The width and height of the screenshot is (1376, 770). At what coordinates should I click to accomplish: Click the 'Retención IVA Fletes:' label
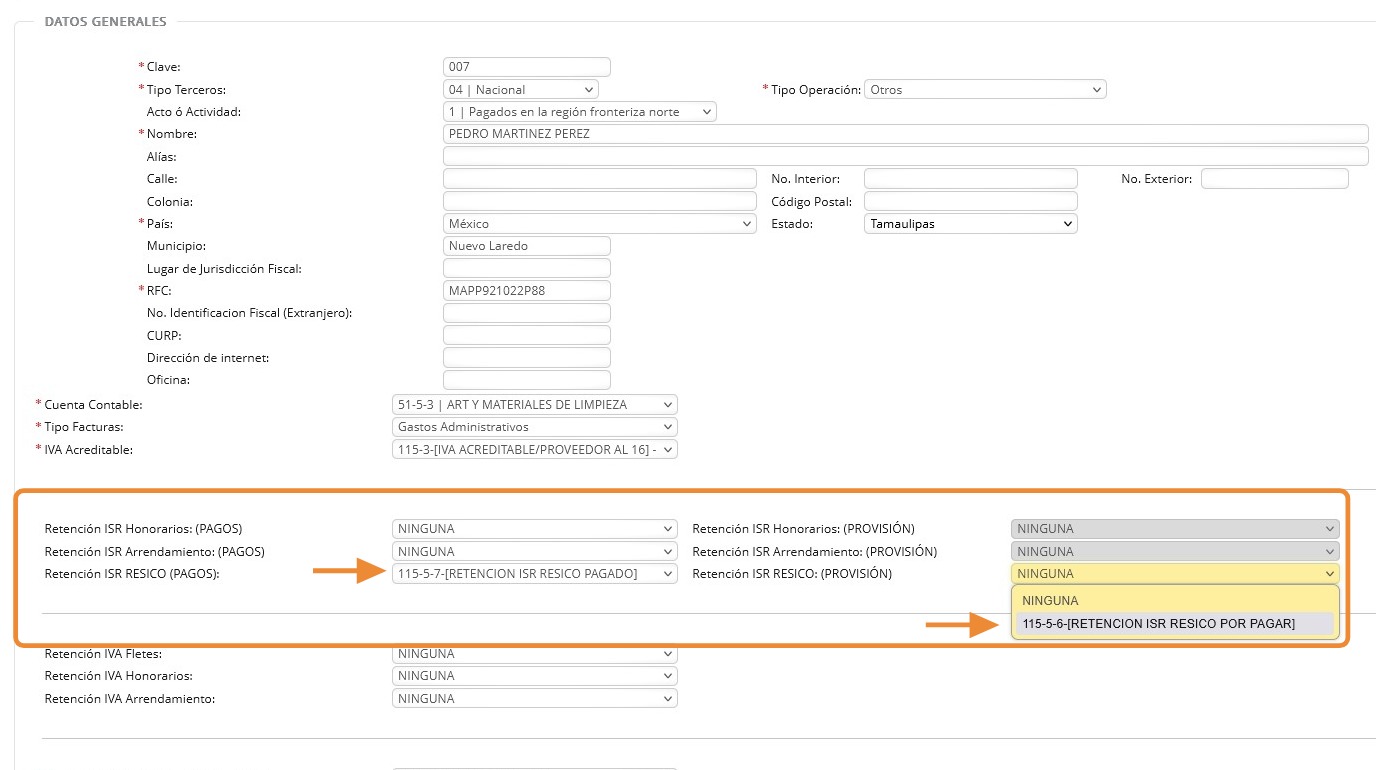coord(103,654)
